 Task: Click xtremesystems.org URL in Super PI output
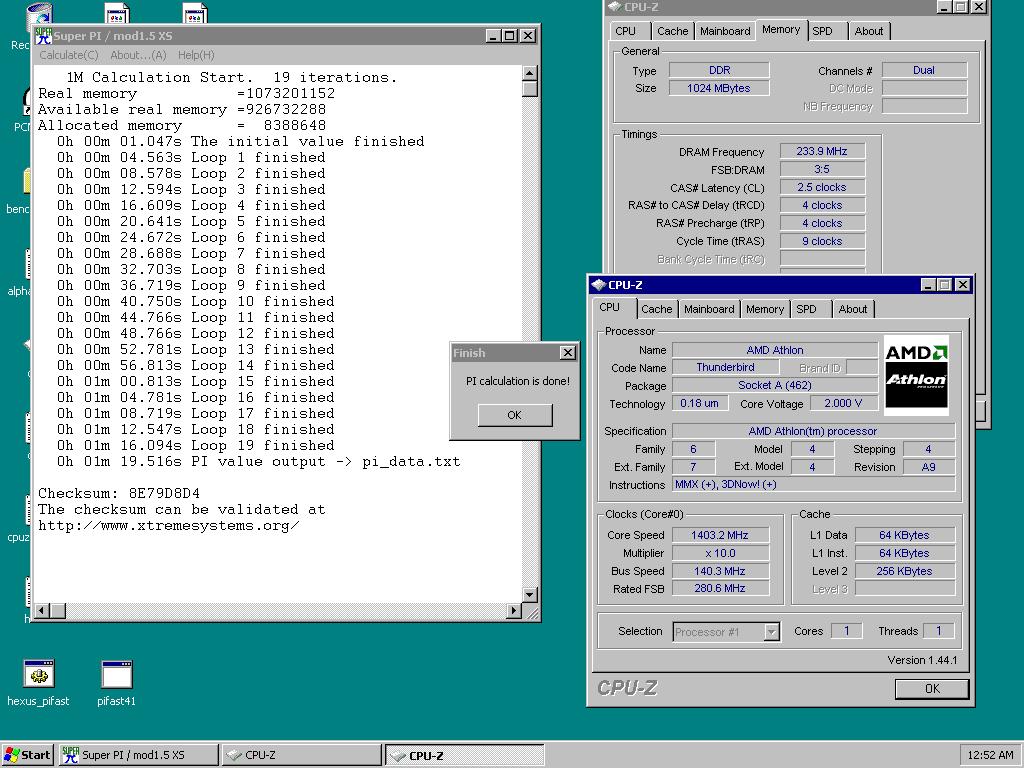(x=168, y=526)
